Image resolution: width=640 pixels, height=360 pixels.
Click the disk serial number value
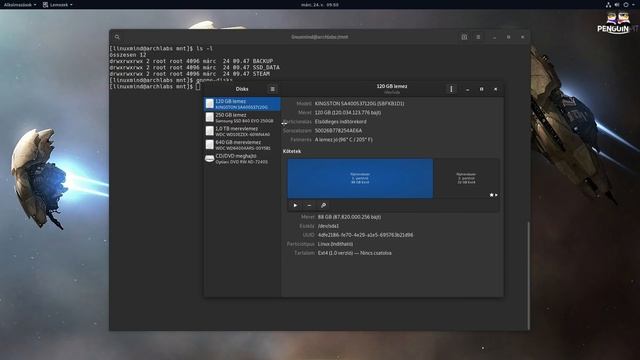pos(338,131)
